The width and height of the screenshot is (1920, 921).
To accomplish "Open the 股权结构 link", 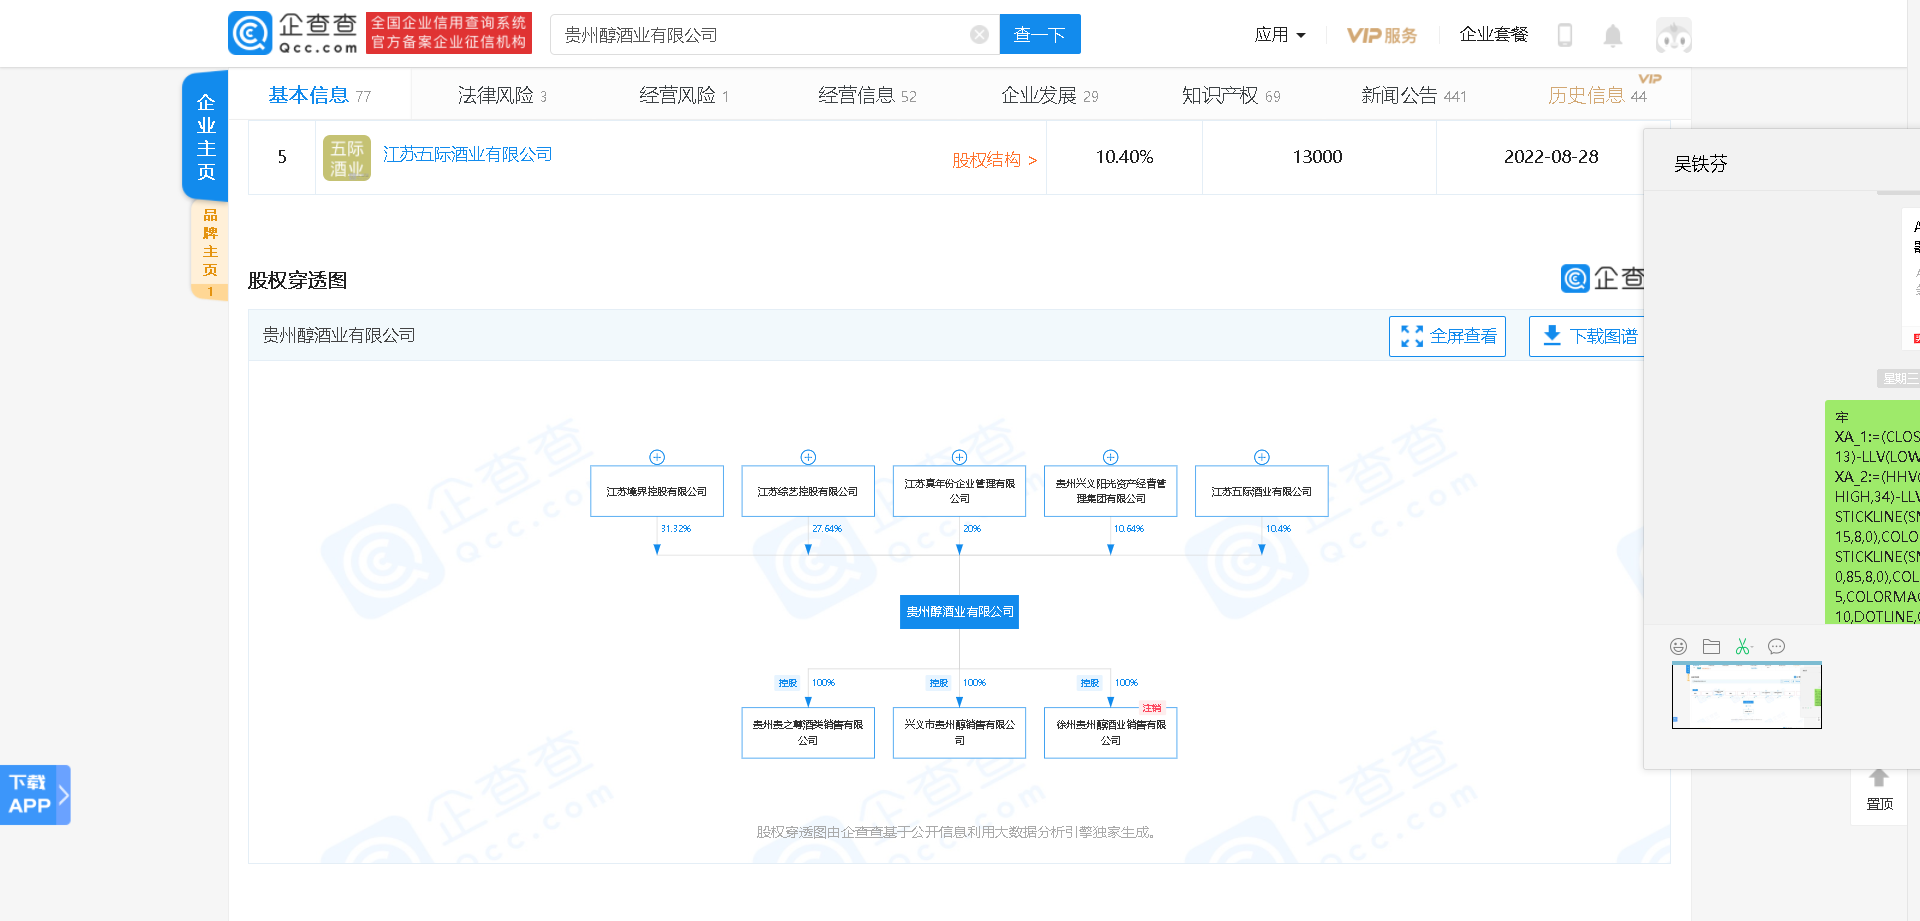I will (994, 160).
